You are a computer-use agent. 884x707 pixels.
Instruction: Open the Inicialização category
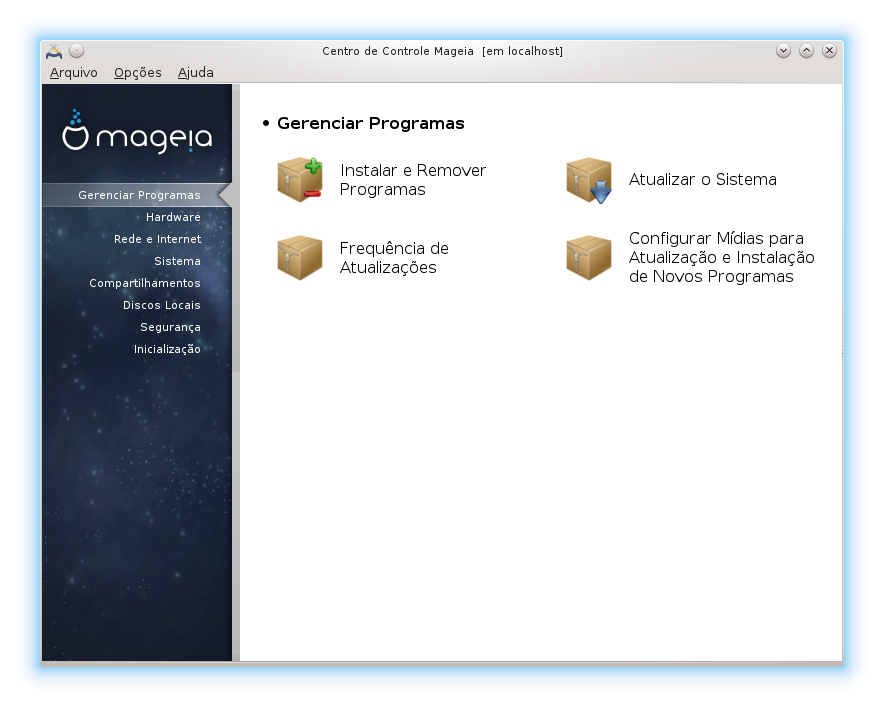(x=167, y=350)
